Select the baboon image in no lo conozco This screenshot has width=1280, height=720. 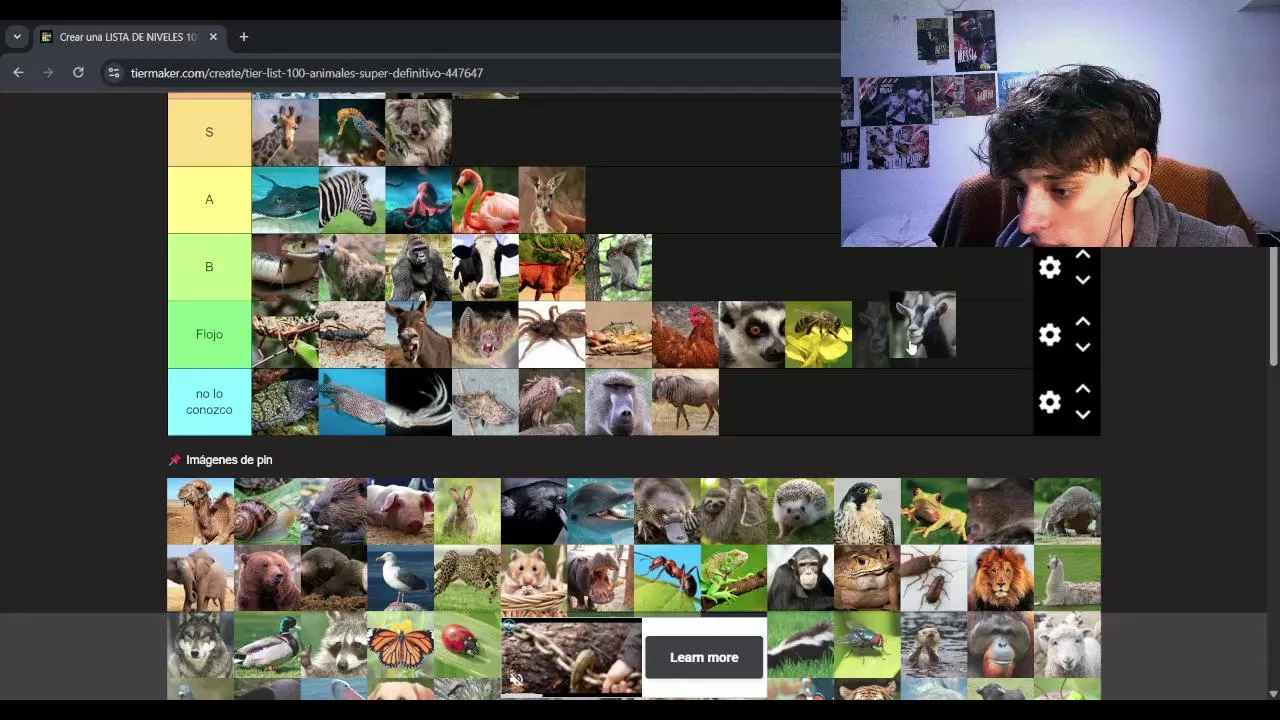(618, 402)
